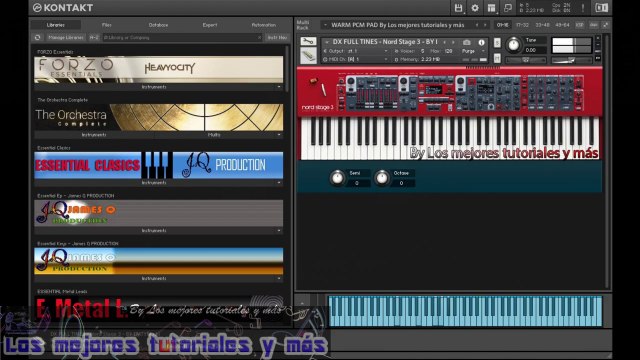Switch to the Files tab
Screen dimensions: 640x360
click(107, 25)
